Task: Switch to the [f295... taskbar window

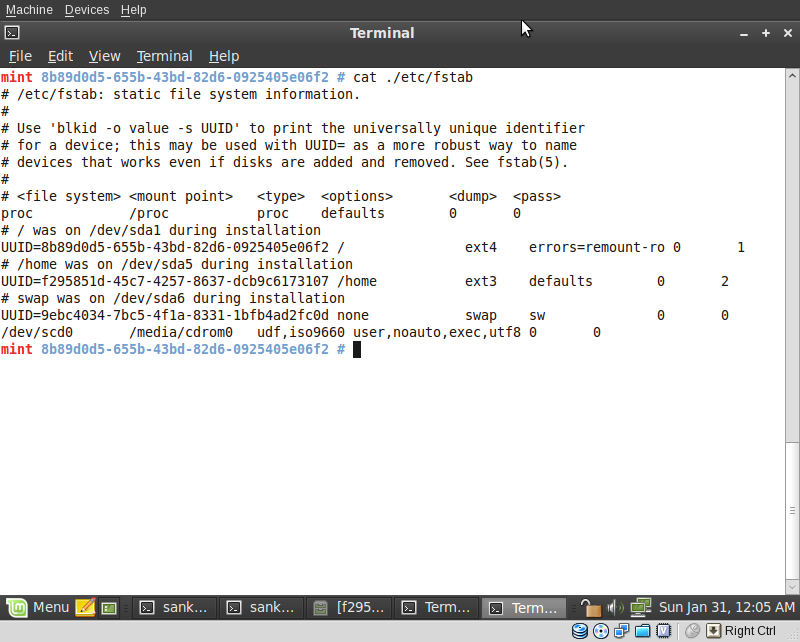Action: (350, 606)
